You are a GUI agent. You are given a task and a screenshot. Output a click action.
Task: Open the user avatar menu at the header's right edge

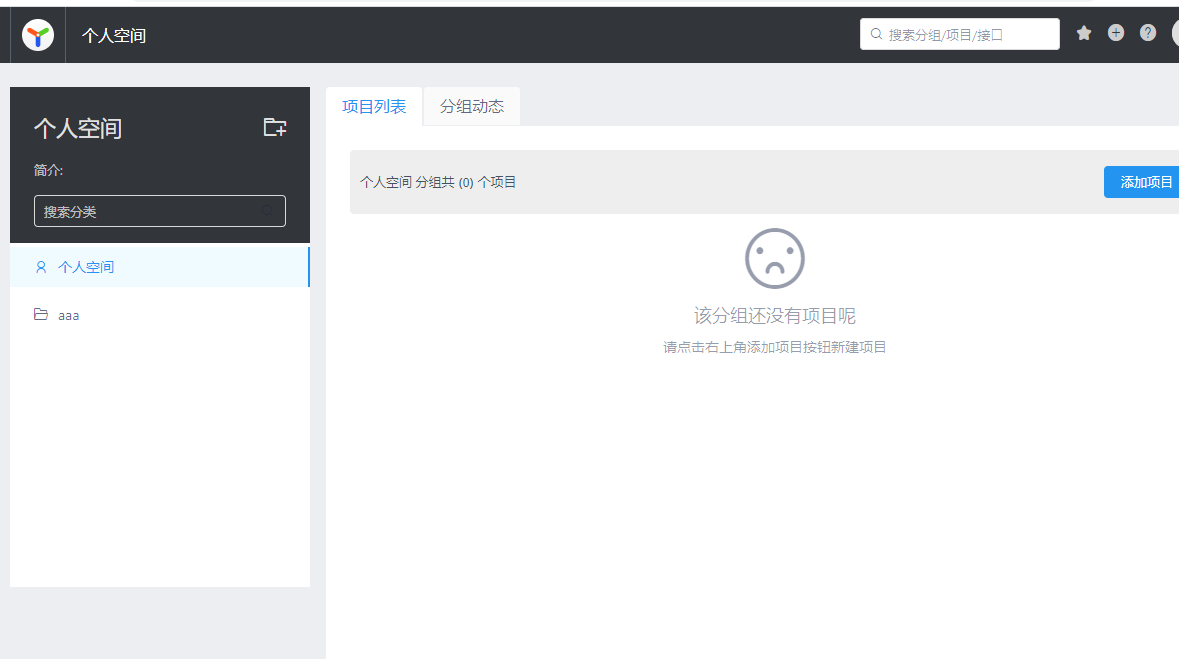pos(1175,34)
